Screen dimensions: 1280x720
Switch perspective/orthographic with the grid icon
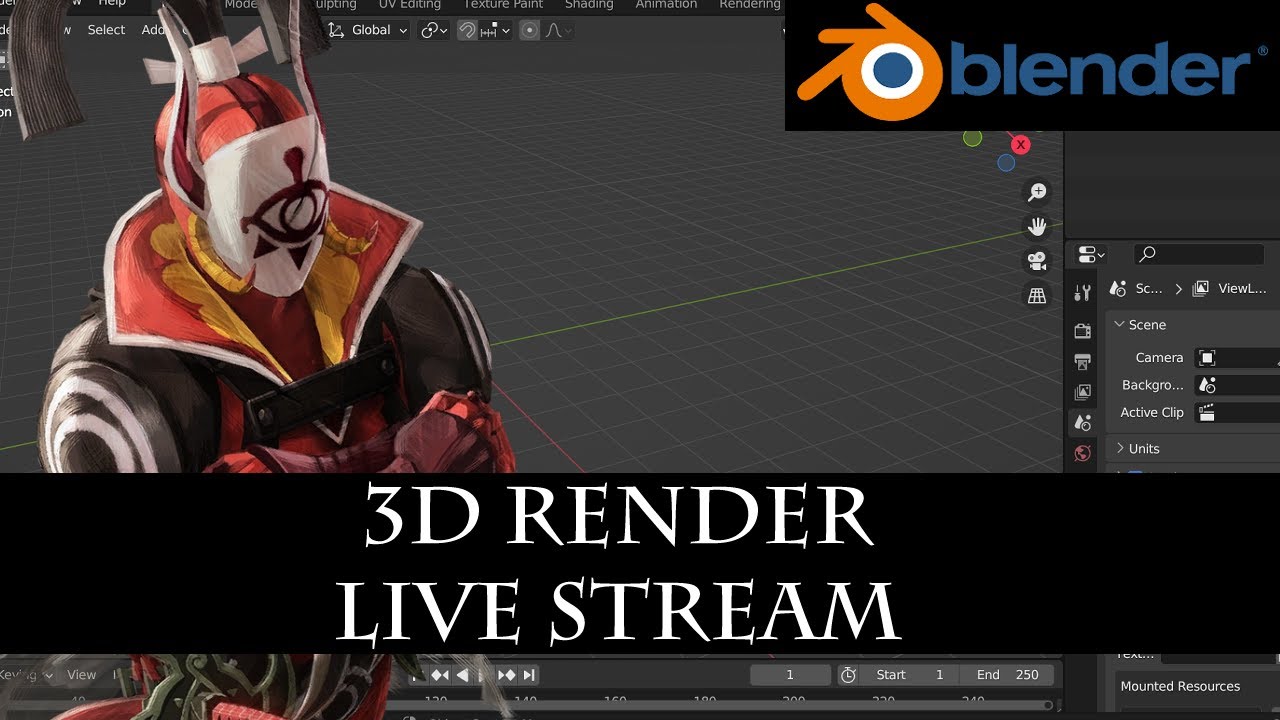coord(1037,295)
